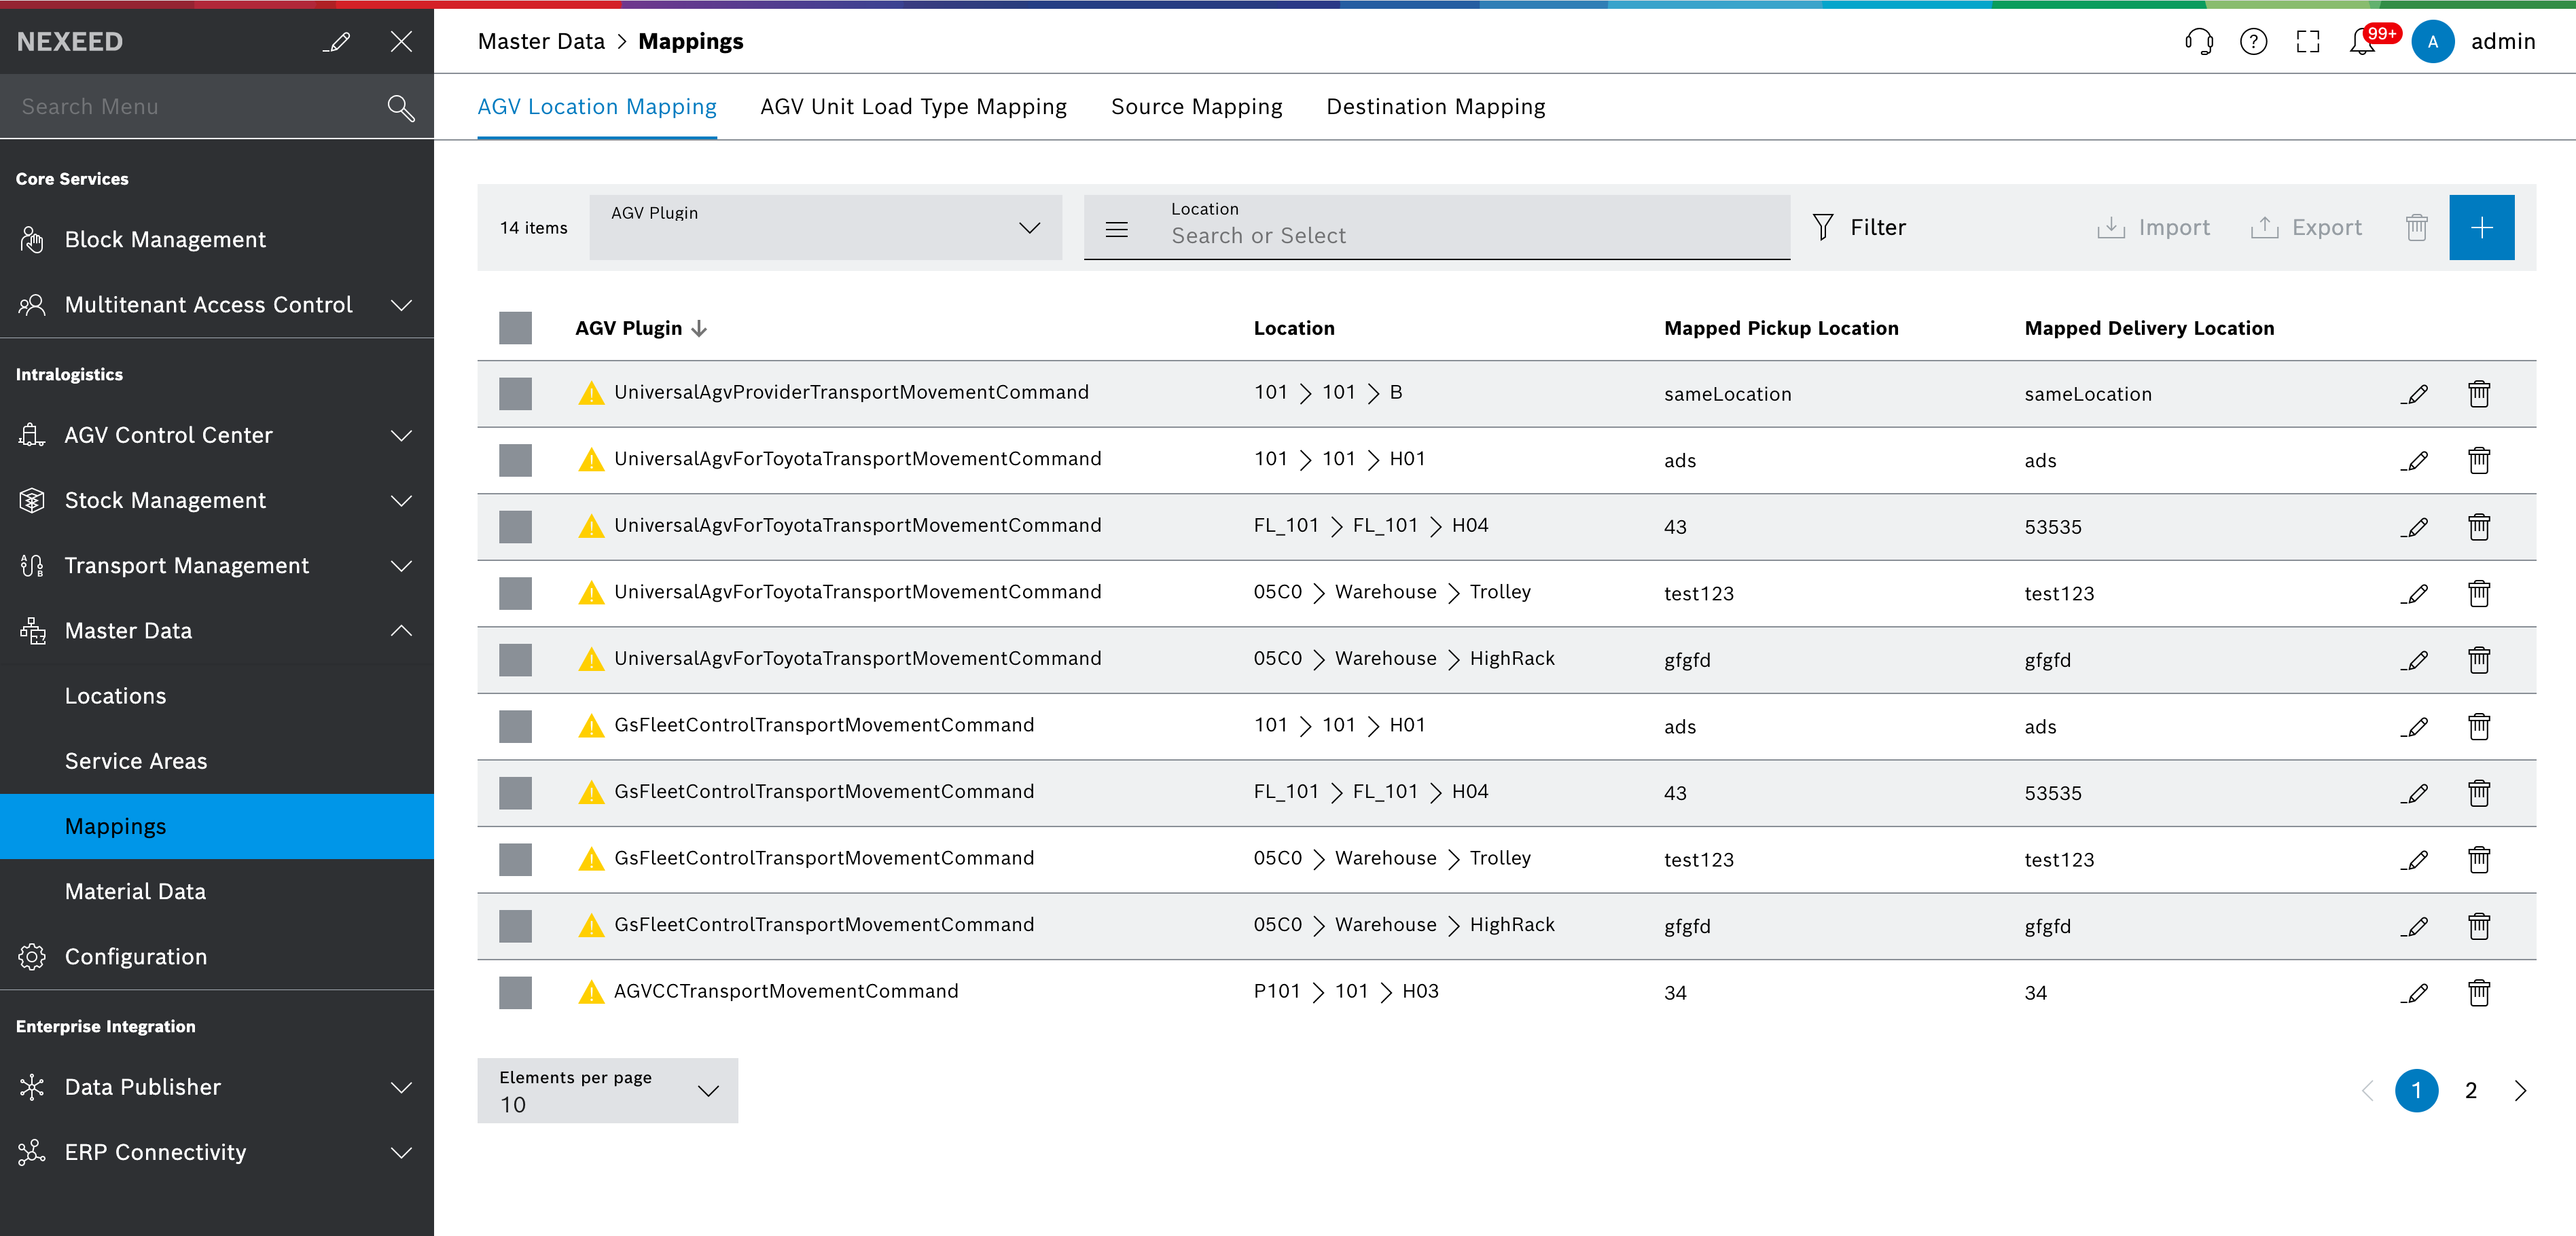Delete the GsFleetControl row with H01 location
2576x1236 pixels.
(2478, 726)
